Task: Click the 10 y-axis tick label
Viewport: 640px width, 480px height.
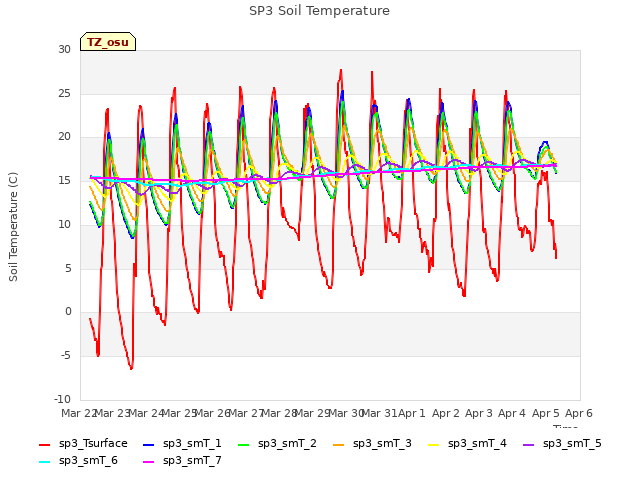Action: (x=64, y=224)
